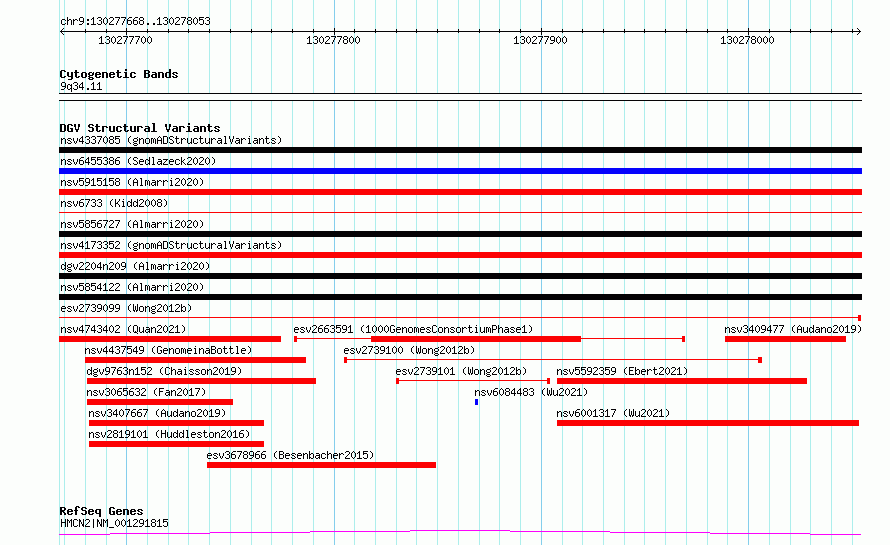Open nsv4173352 gnomADStructuralVariants label
Viewport: 890px width, 545px height.
pos(171,245)
